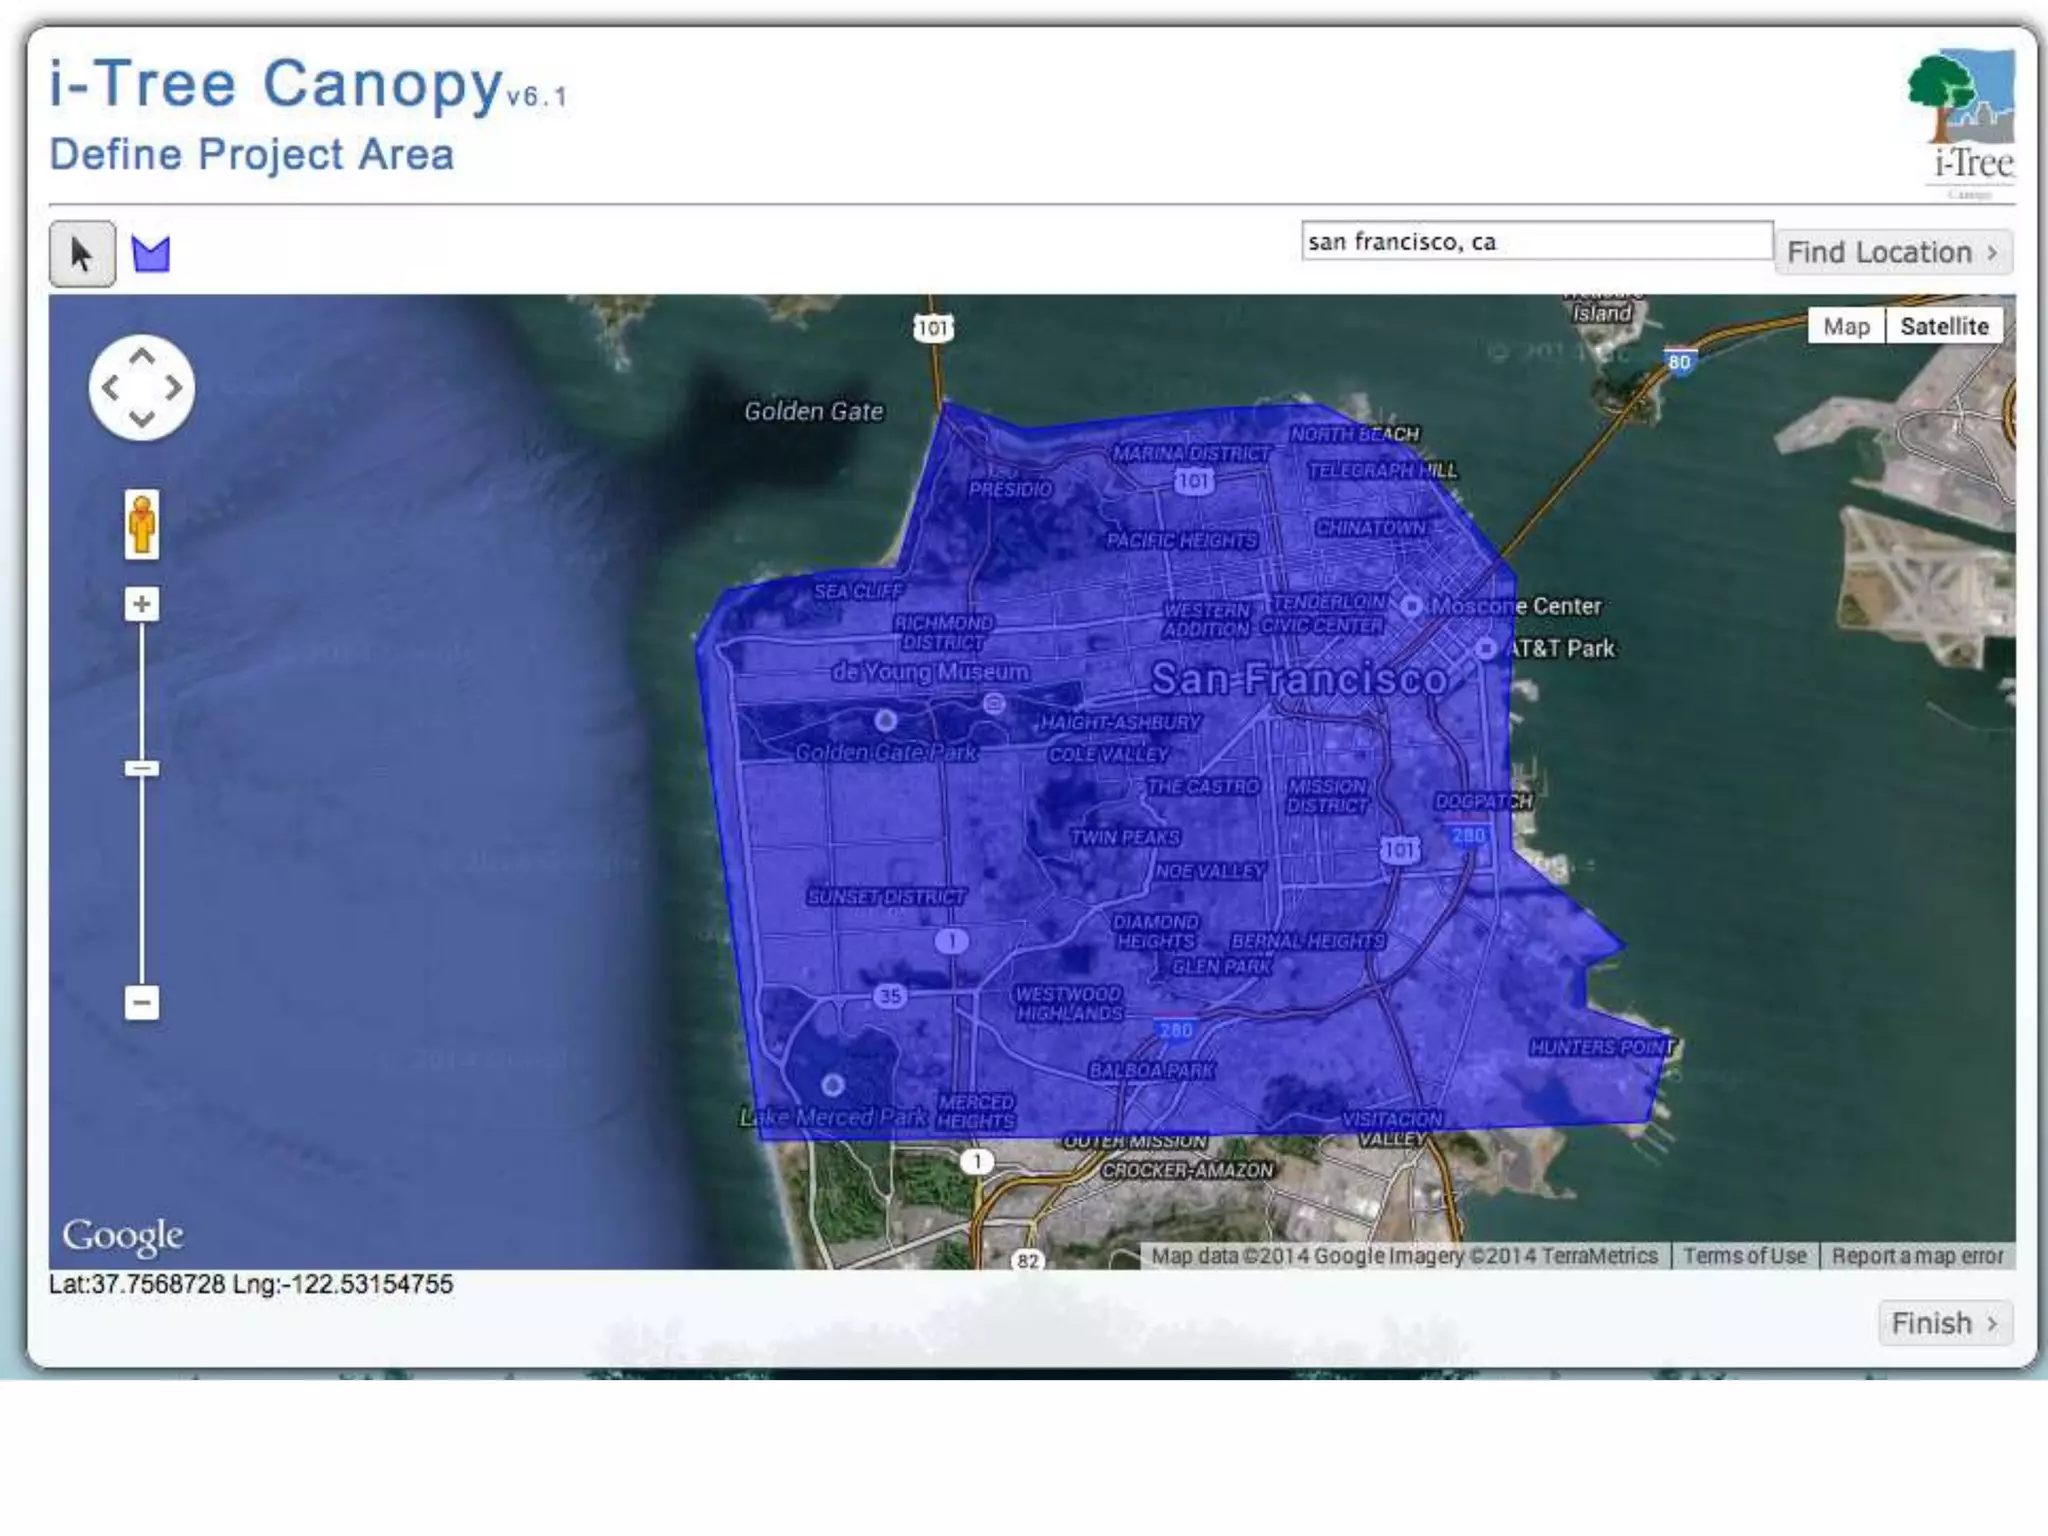
Task: Click the Finish button
Action: (1944, 1323)
